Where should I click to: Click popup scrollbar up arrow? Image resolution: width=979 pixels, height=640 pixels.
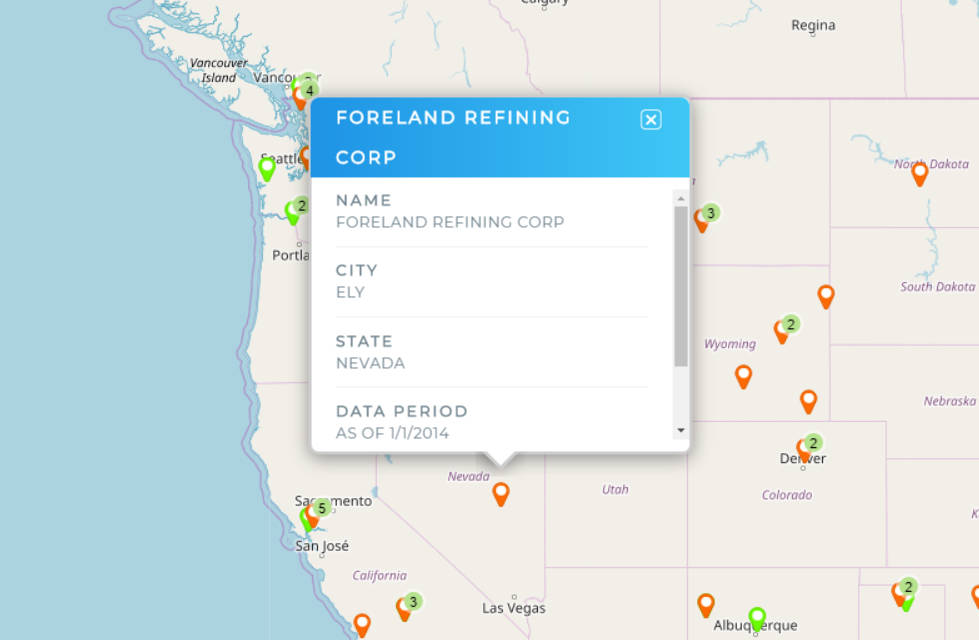(681, 199)
